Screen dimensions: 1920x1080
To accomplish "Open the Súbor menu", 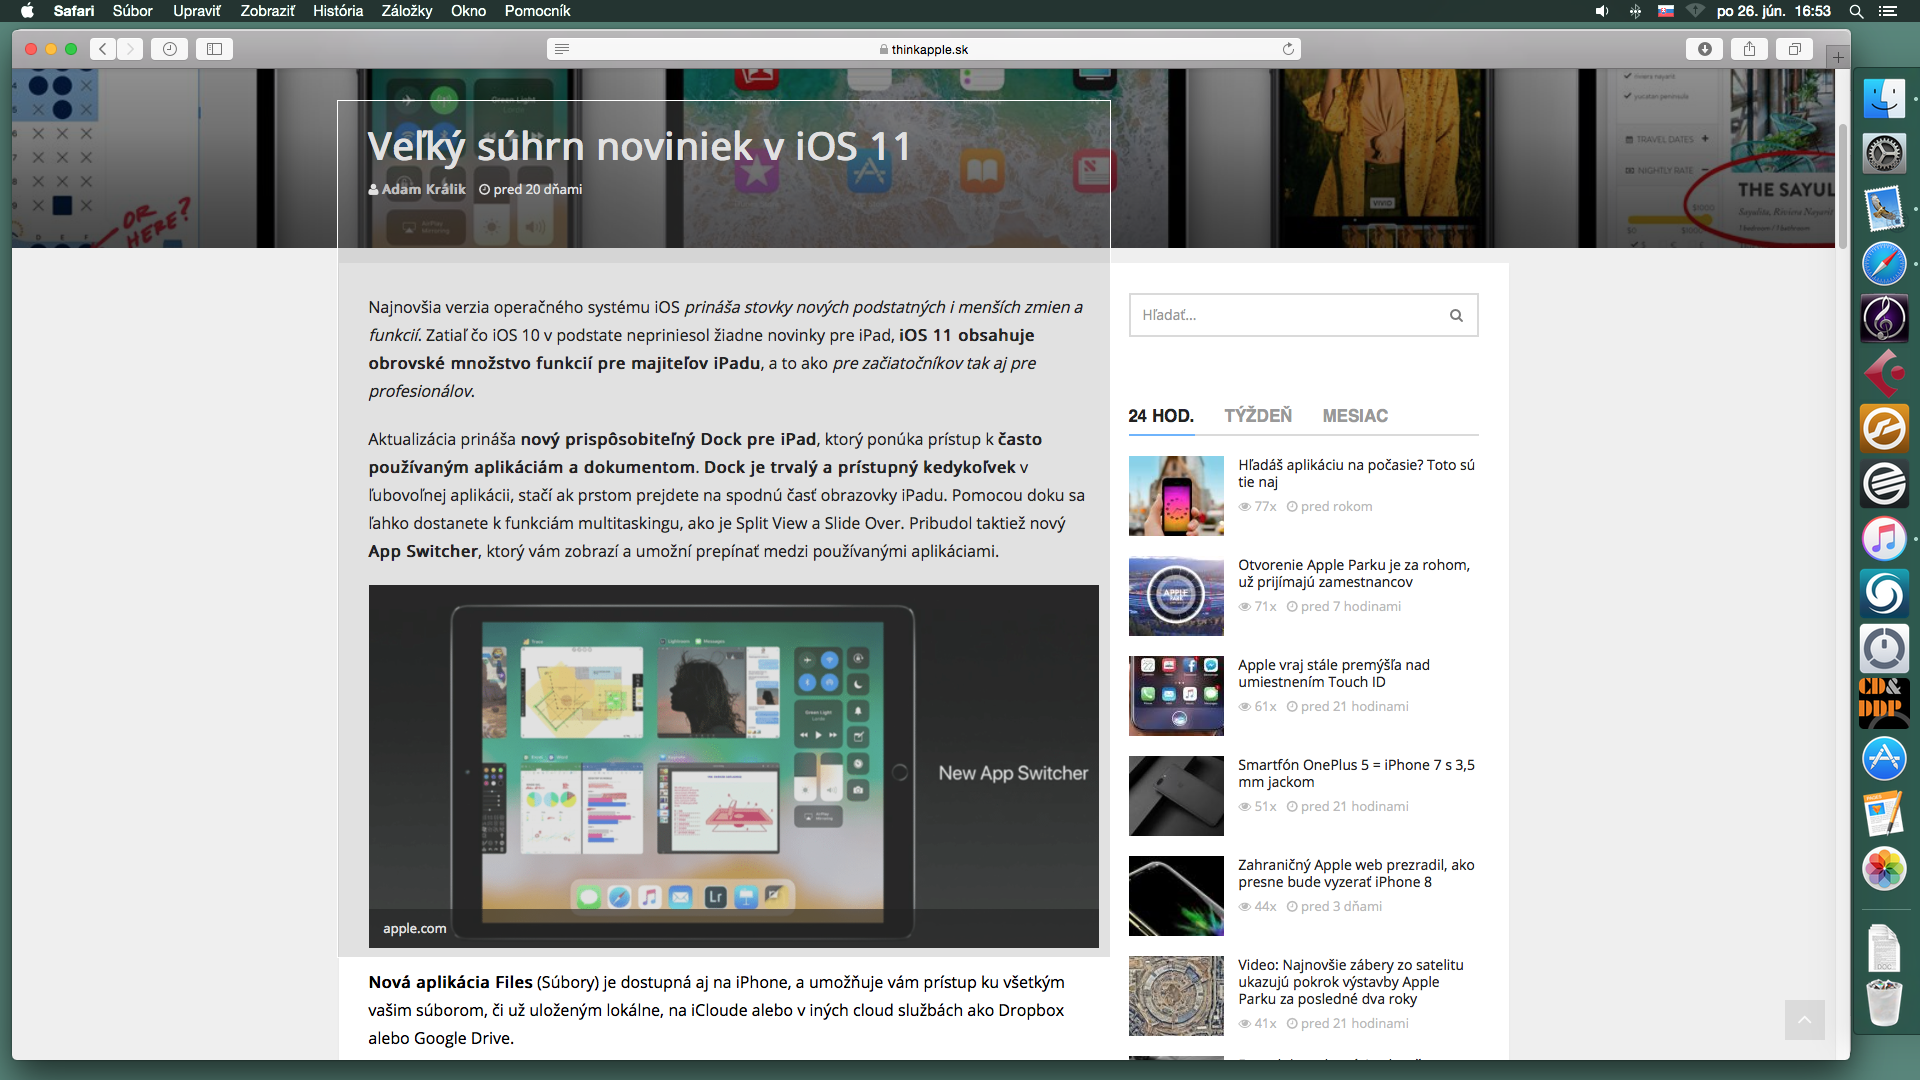I will click(132, 11).
